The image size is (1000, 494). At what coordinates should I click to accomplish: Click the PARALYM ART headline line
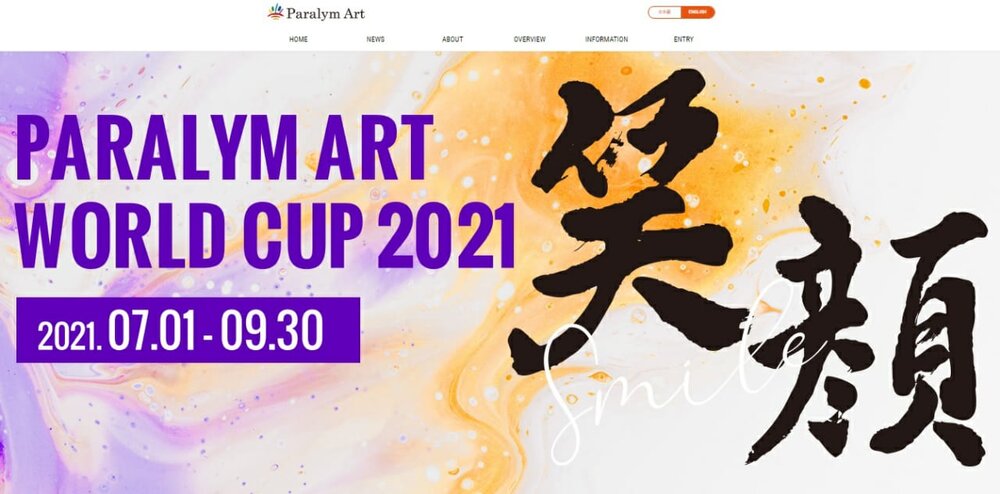click(225, 148)
